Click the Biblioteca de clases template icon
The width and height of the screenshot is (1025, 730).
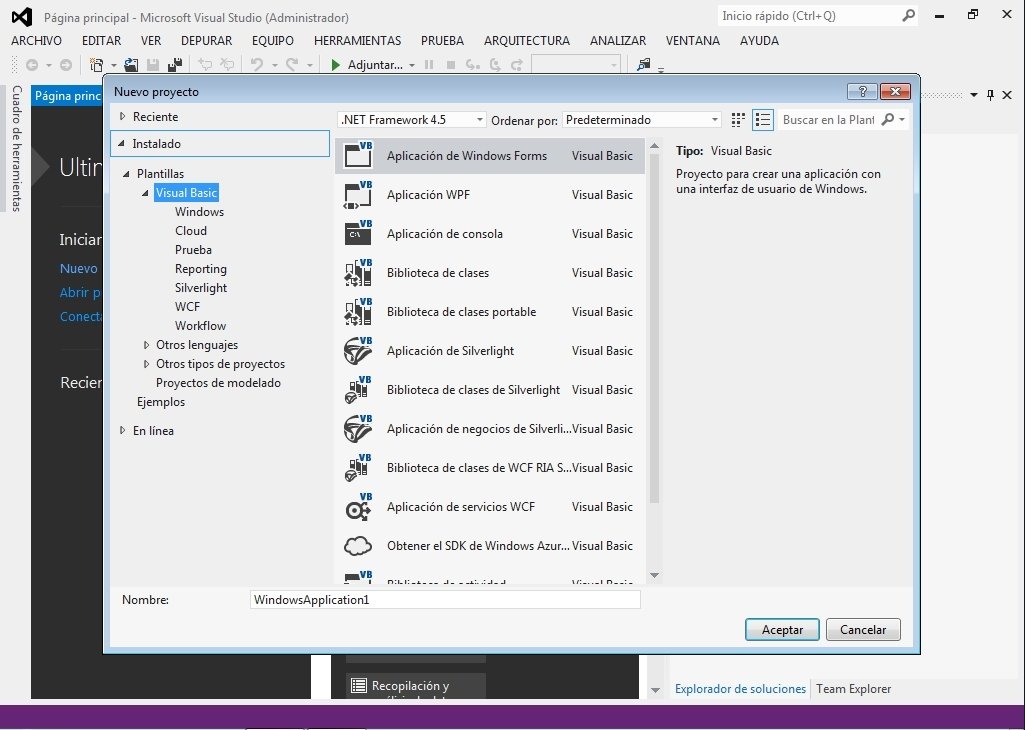click(x=358, y=273)
